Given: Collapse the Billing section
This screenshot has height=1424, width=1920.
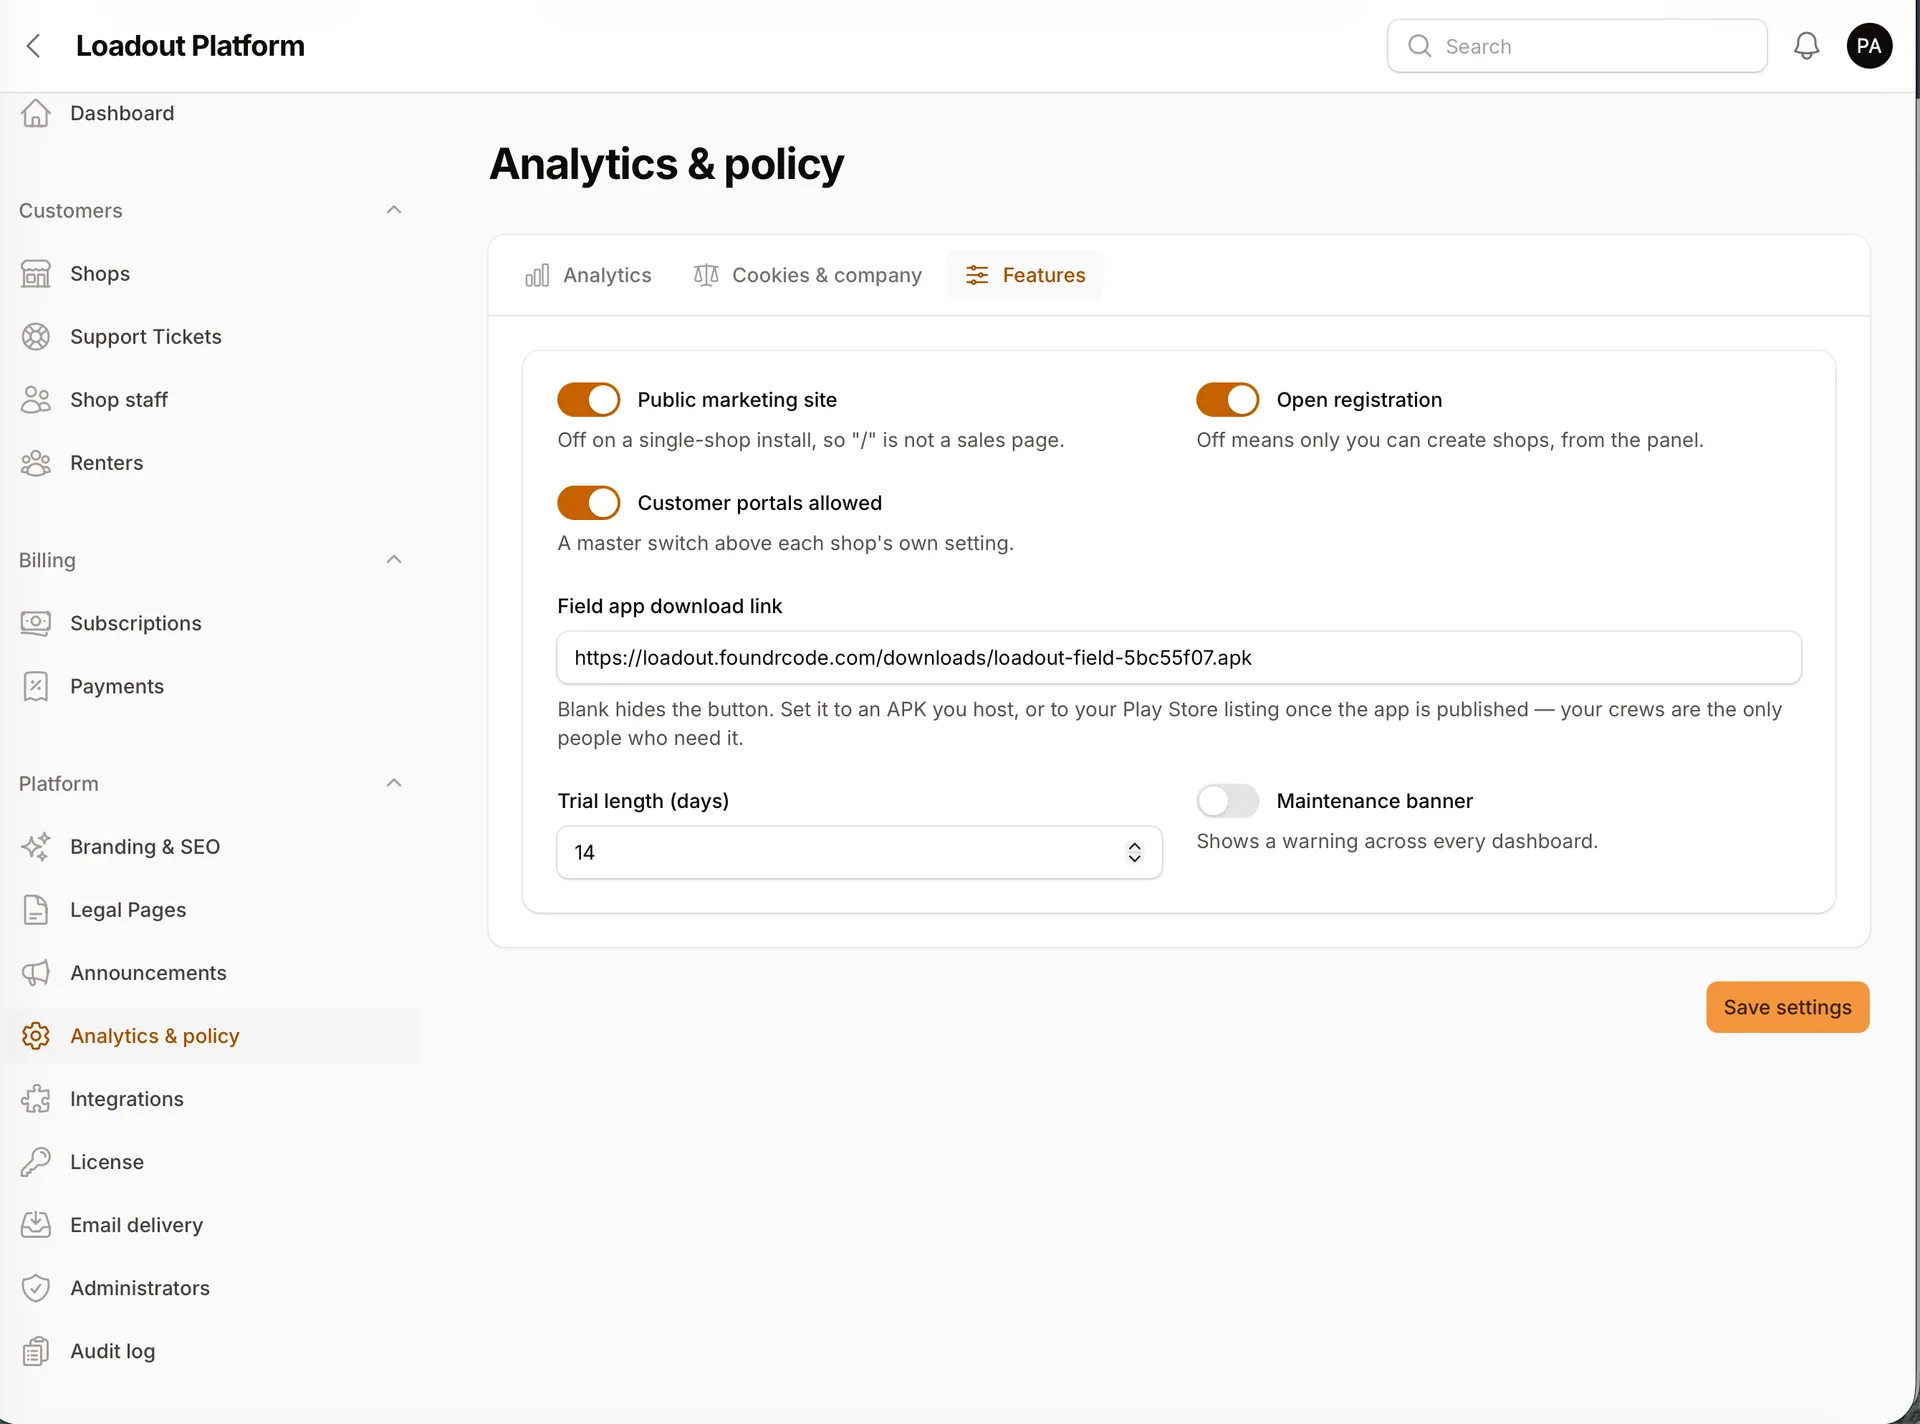Looking at the screenshot, I should coord(394,560).
